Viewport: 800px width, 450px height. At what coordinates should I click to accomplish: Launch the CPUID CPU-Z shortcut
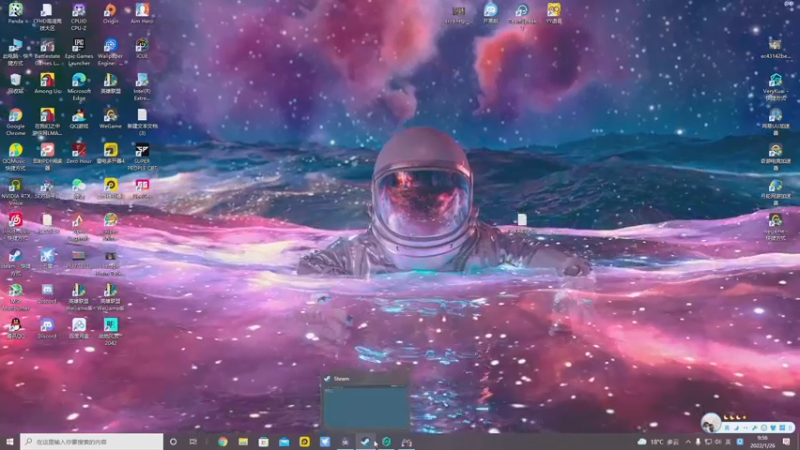coord(79,17)
